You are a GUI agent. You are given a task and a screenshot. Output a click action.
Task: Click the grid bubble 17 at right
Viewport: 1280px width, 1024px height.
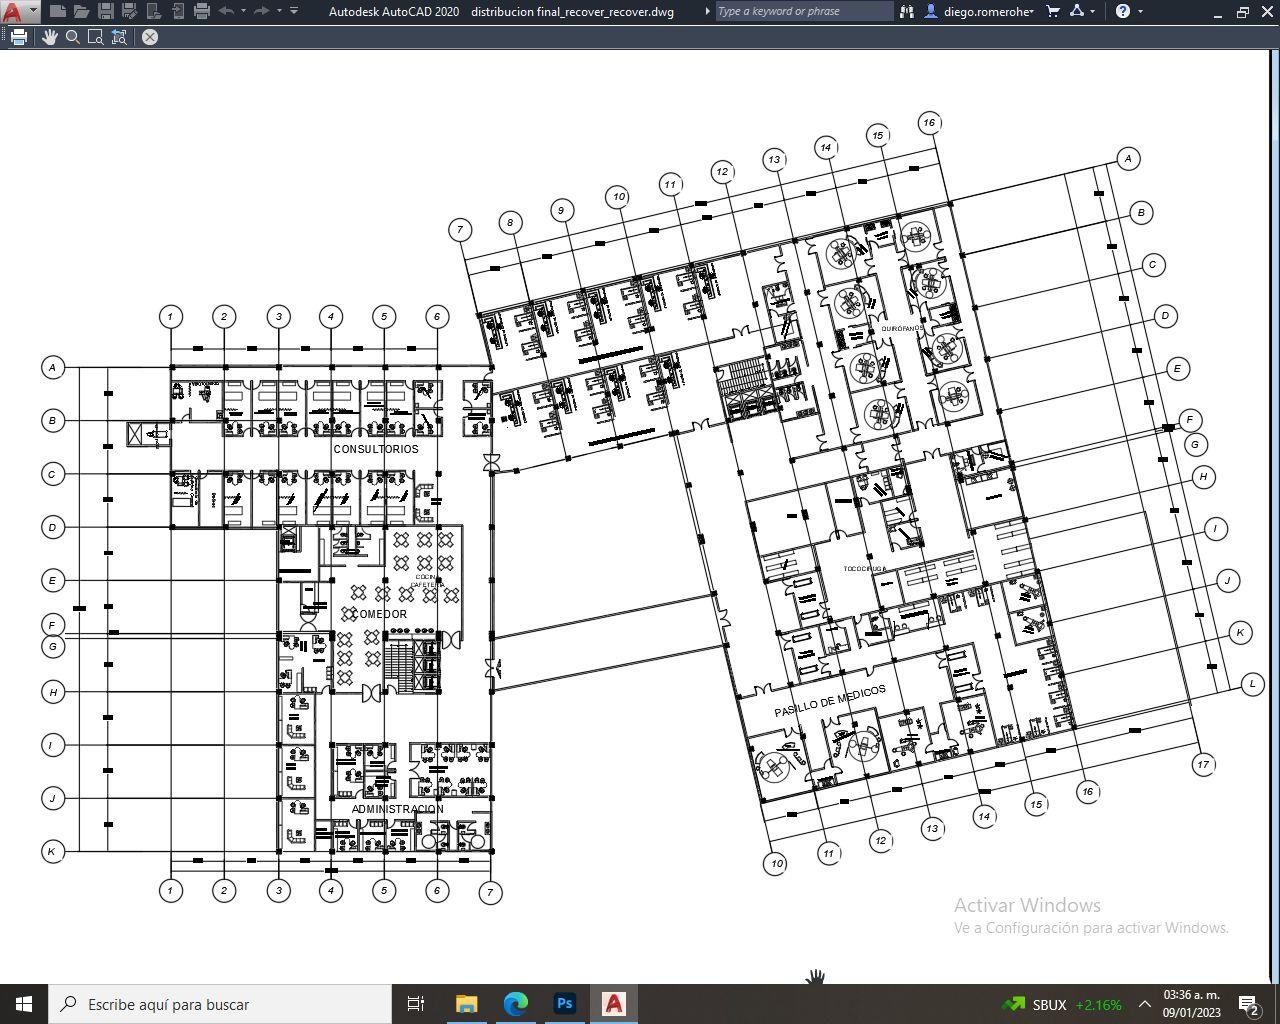(1203, 765)
